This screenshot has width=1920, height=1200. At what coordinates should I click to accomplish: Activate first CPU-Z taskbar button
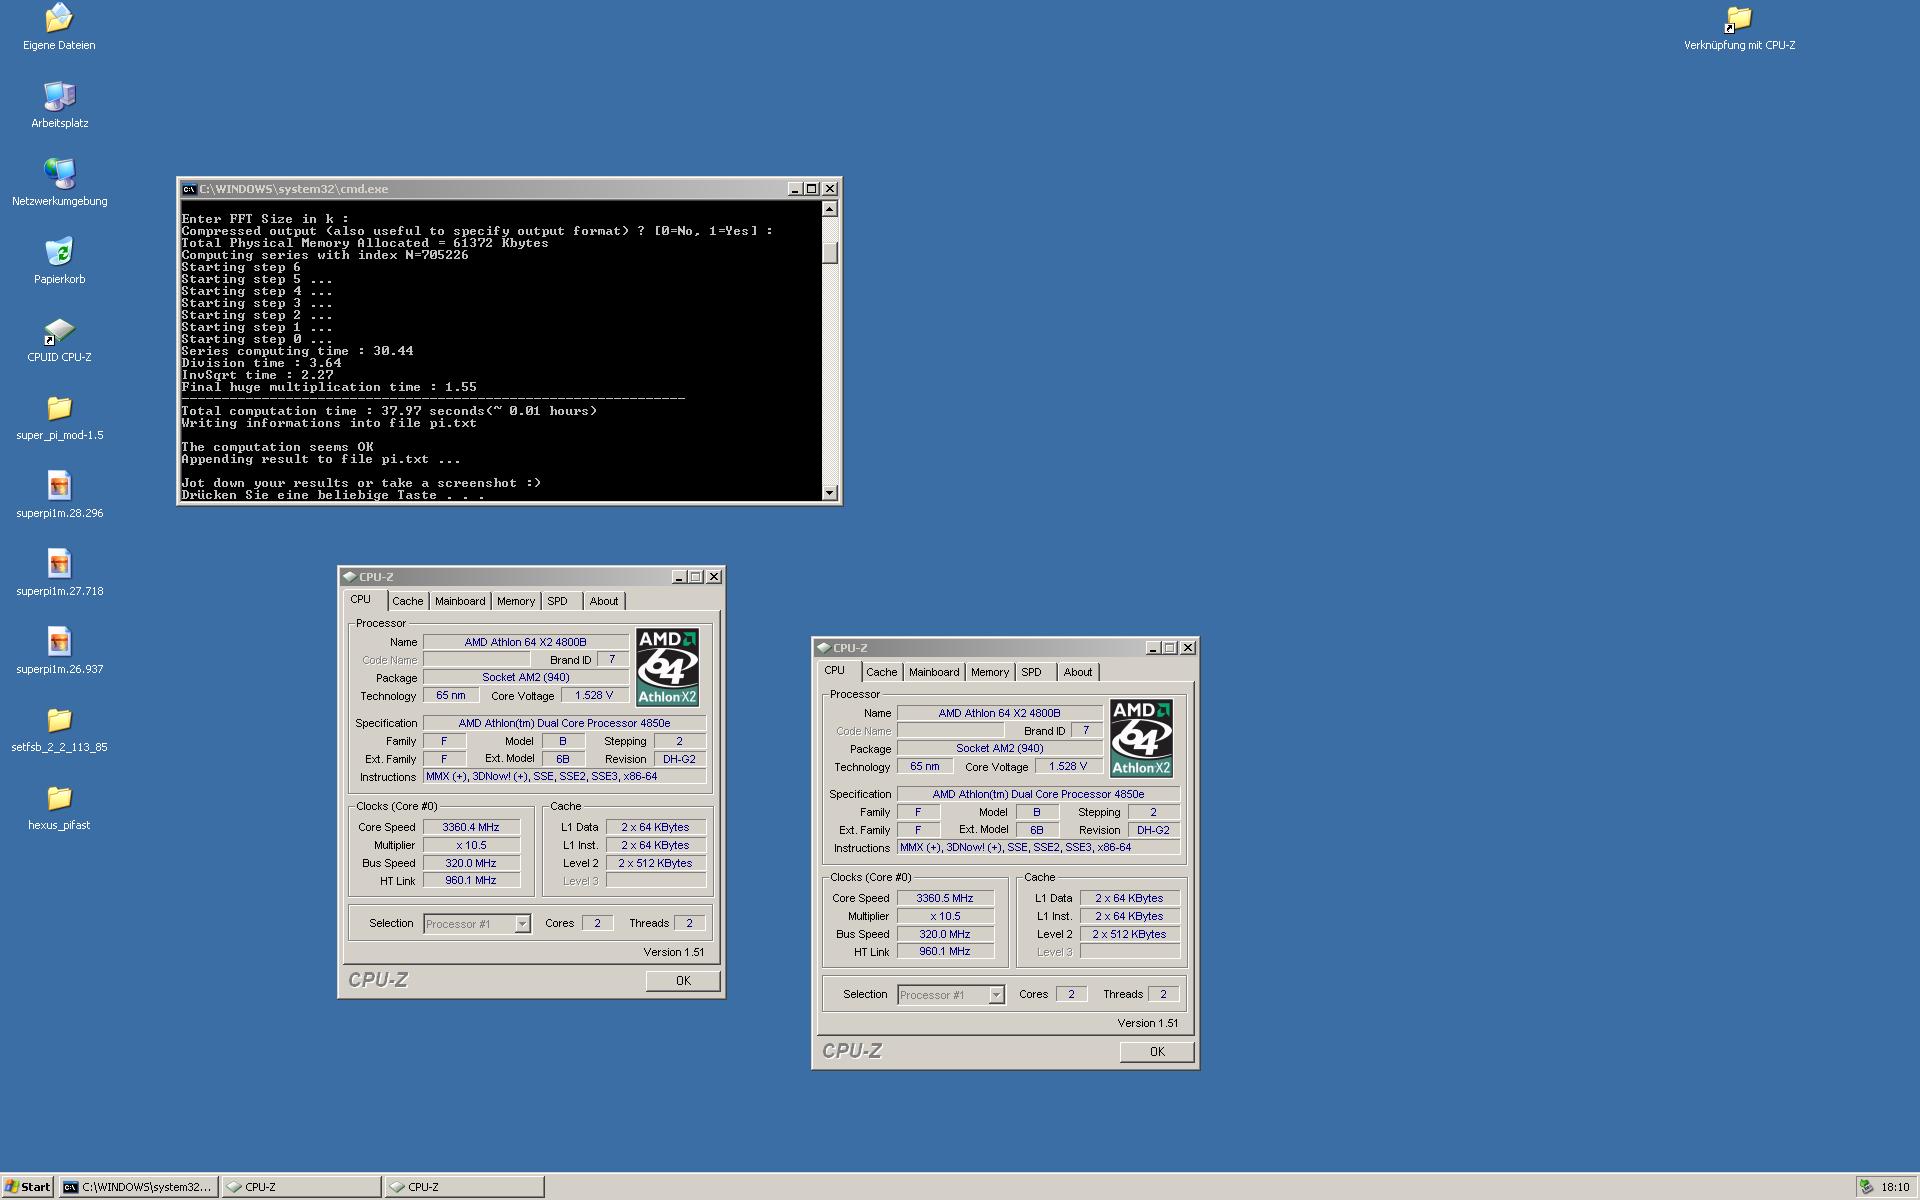(301, 1187)
